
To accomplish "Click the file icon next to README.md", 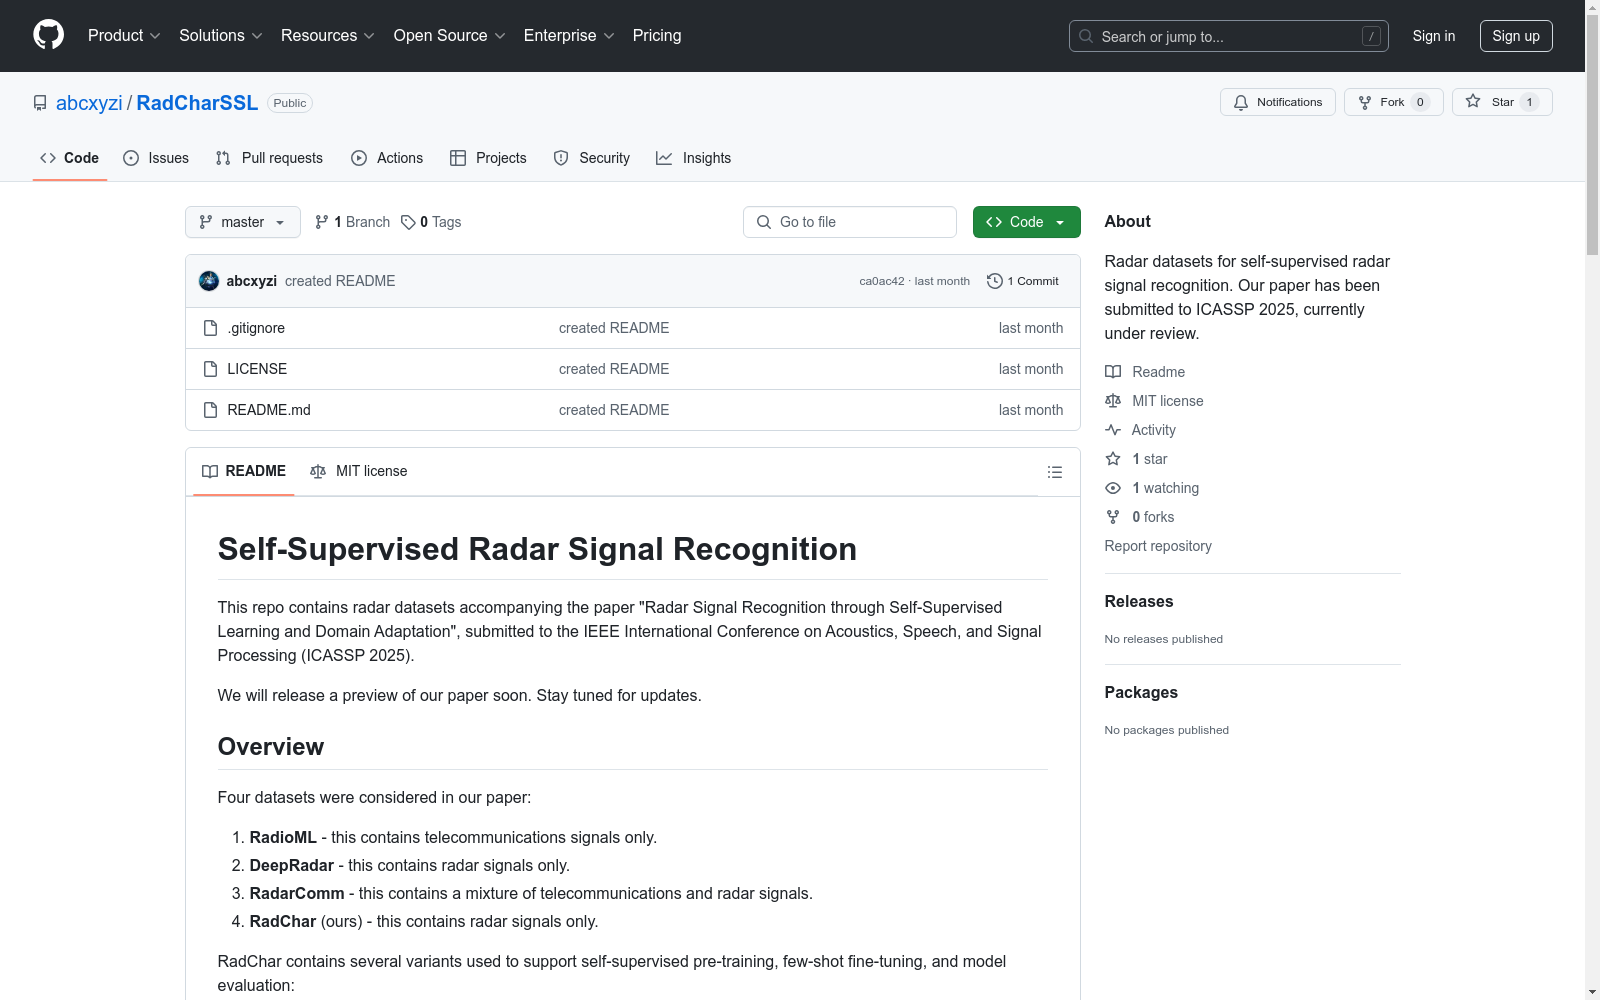I will [x=210, y=410].
